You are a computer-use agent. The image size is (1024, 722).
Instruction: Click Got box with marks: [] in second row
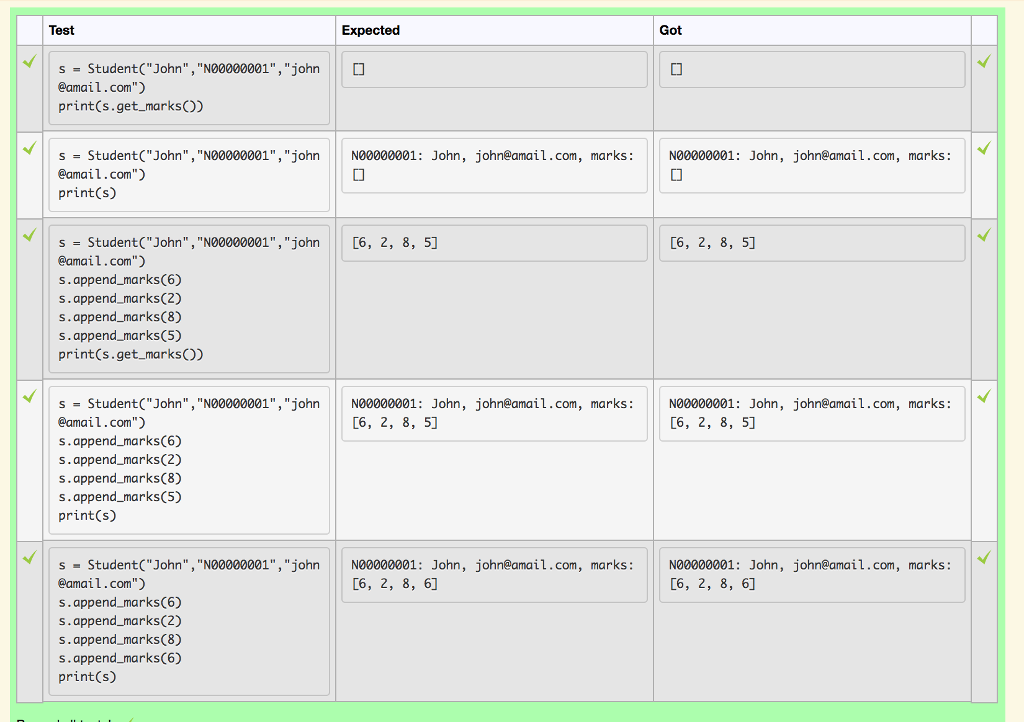[x=812, y=165]
